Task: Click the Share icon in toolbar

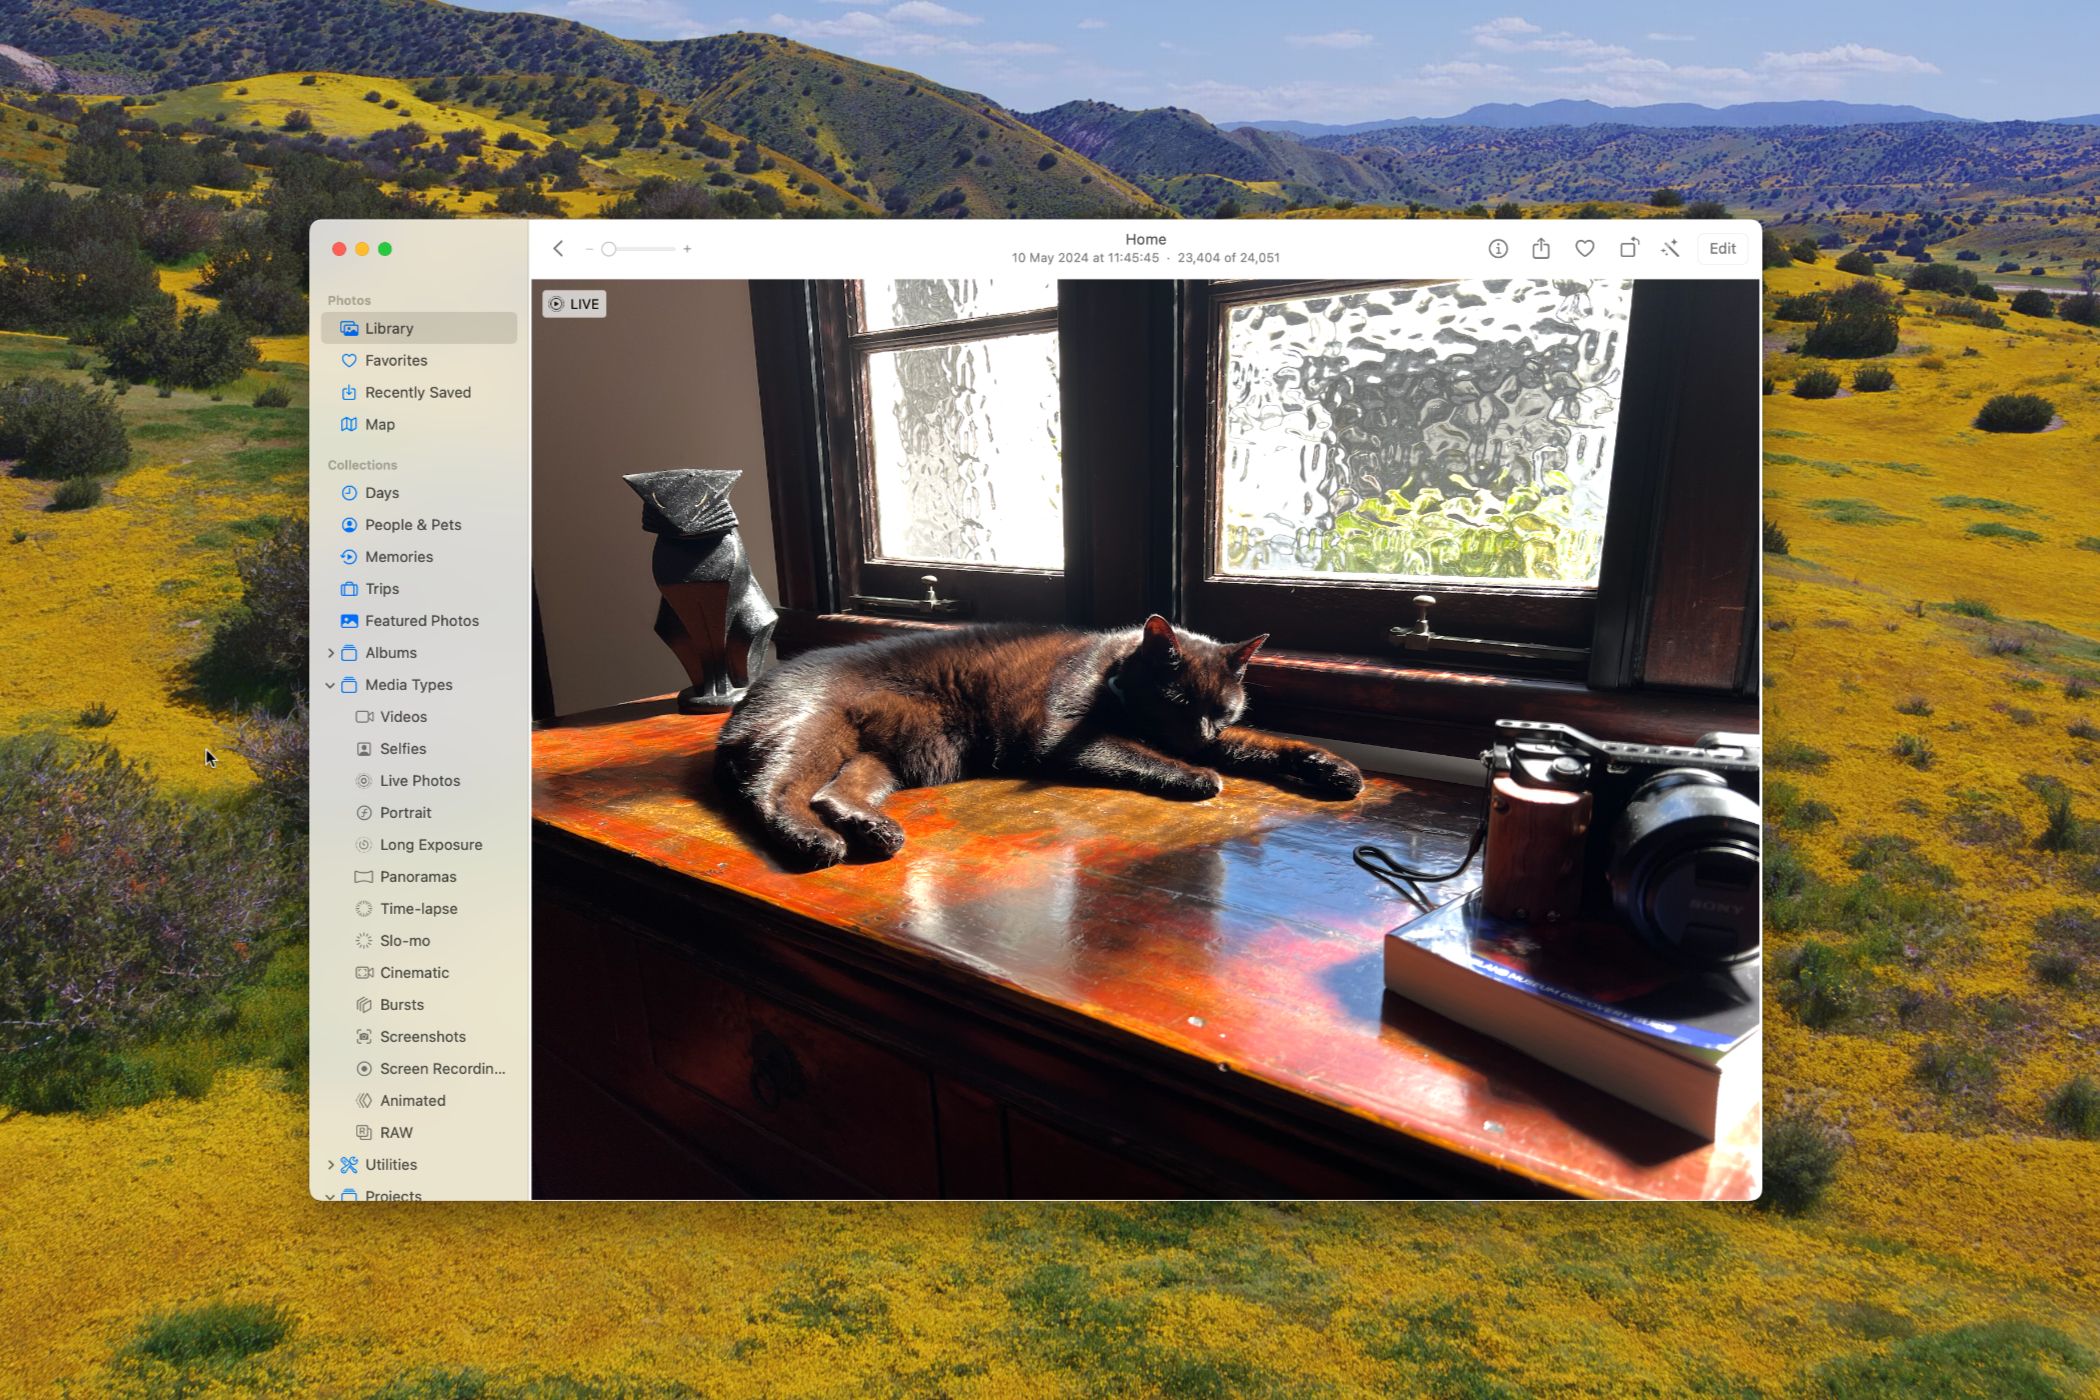Action: [1541, 249]
